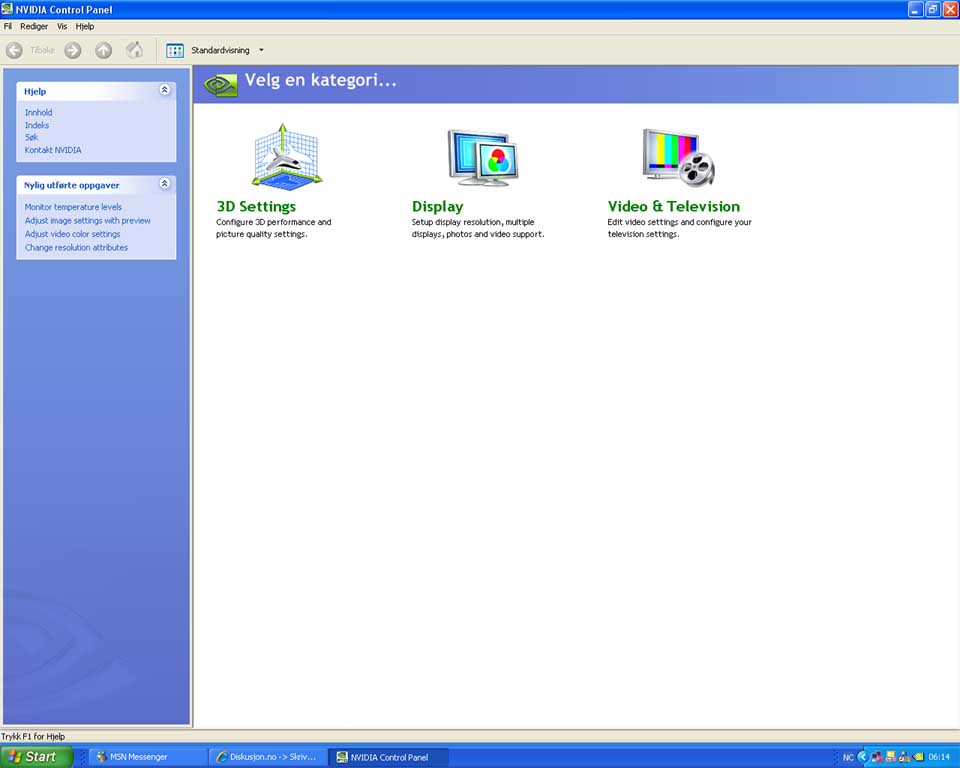The image size is (960, 768).
Task: Open the 3D Settings category icon
Action: pos(287,156)
